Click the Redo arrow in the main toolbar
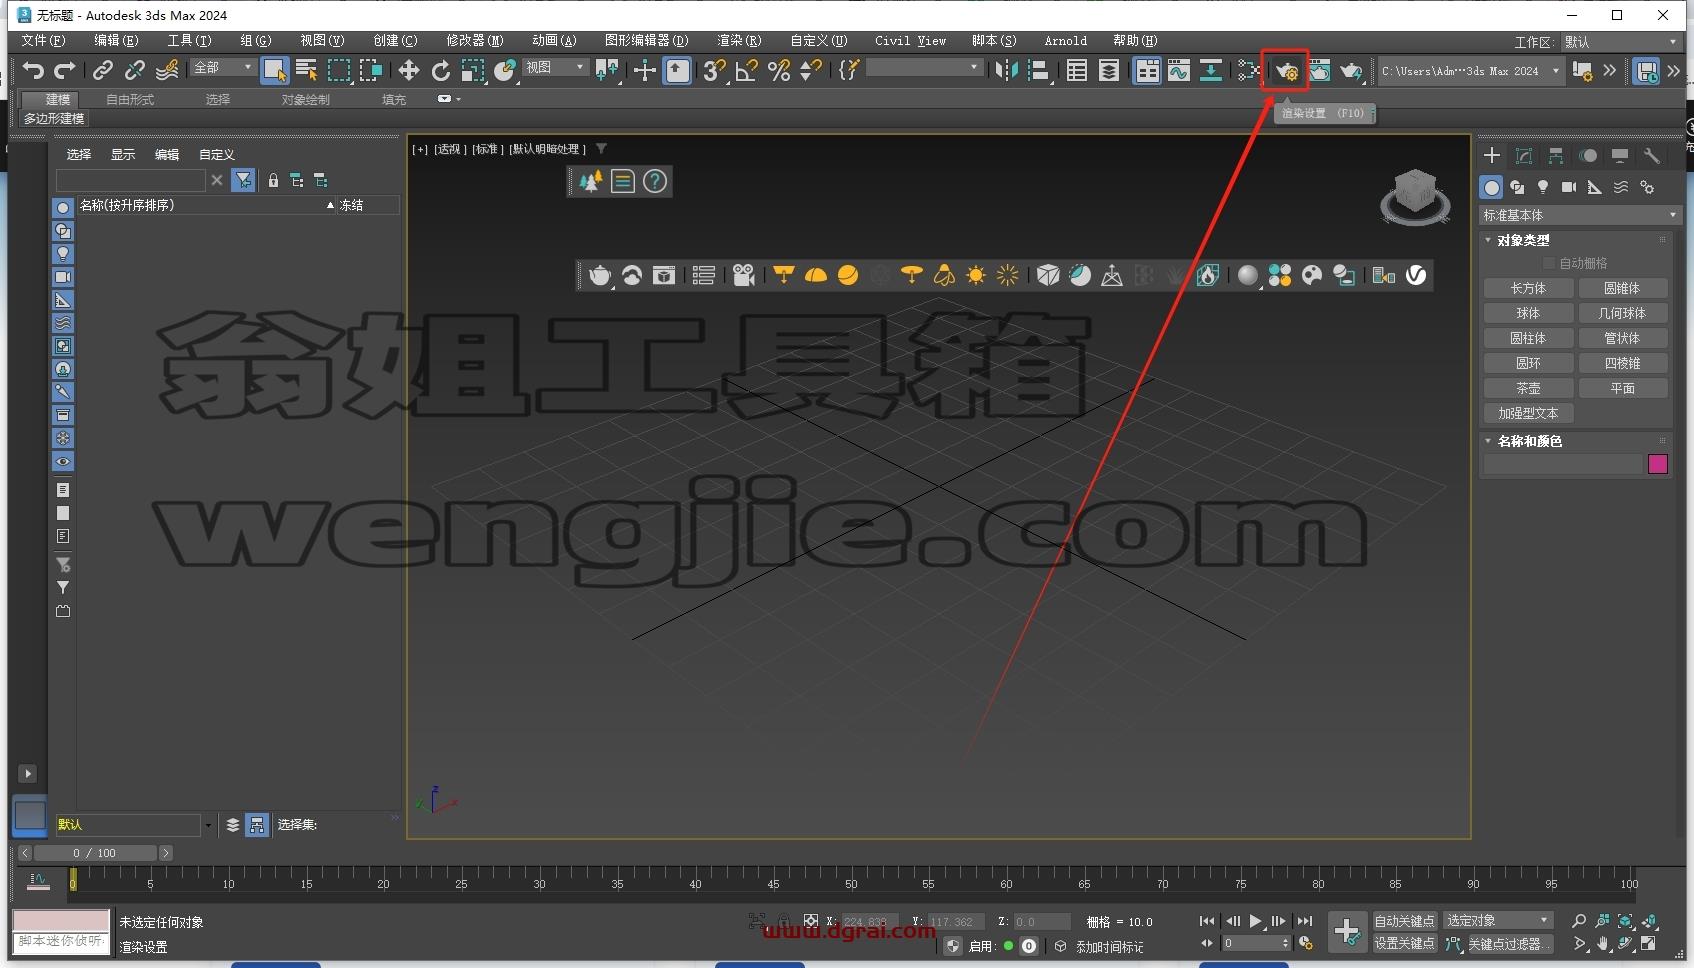The image size is (1694, 968). pyautogui.click(x=65, y=70)
